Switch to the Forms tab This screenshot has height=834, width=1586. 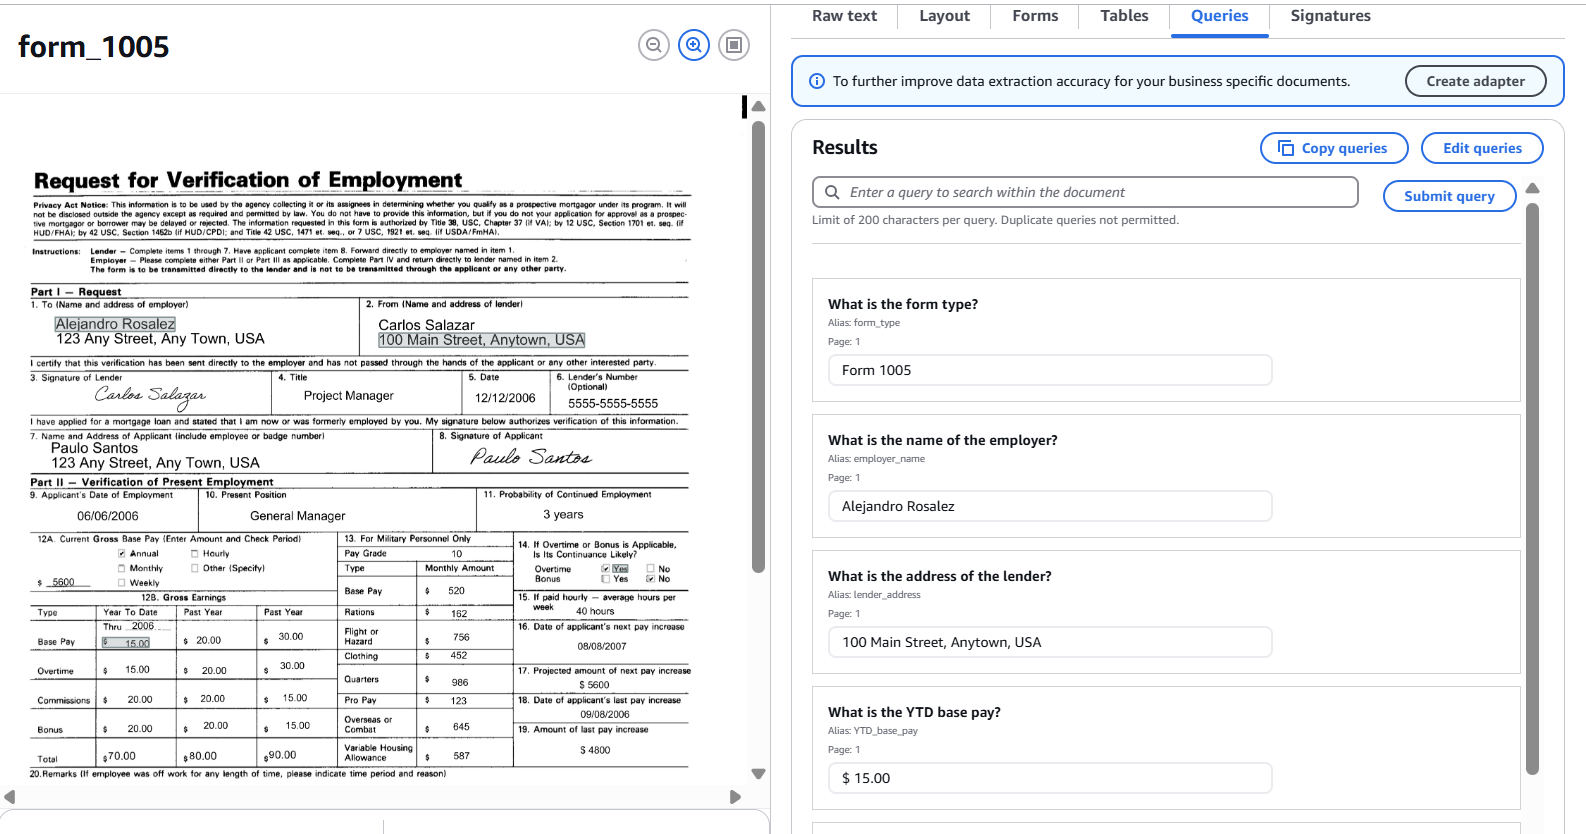point(1035,16)
